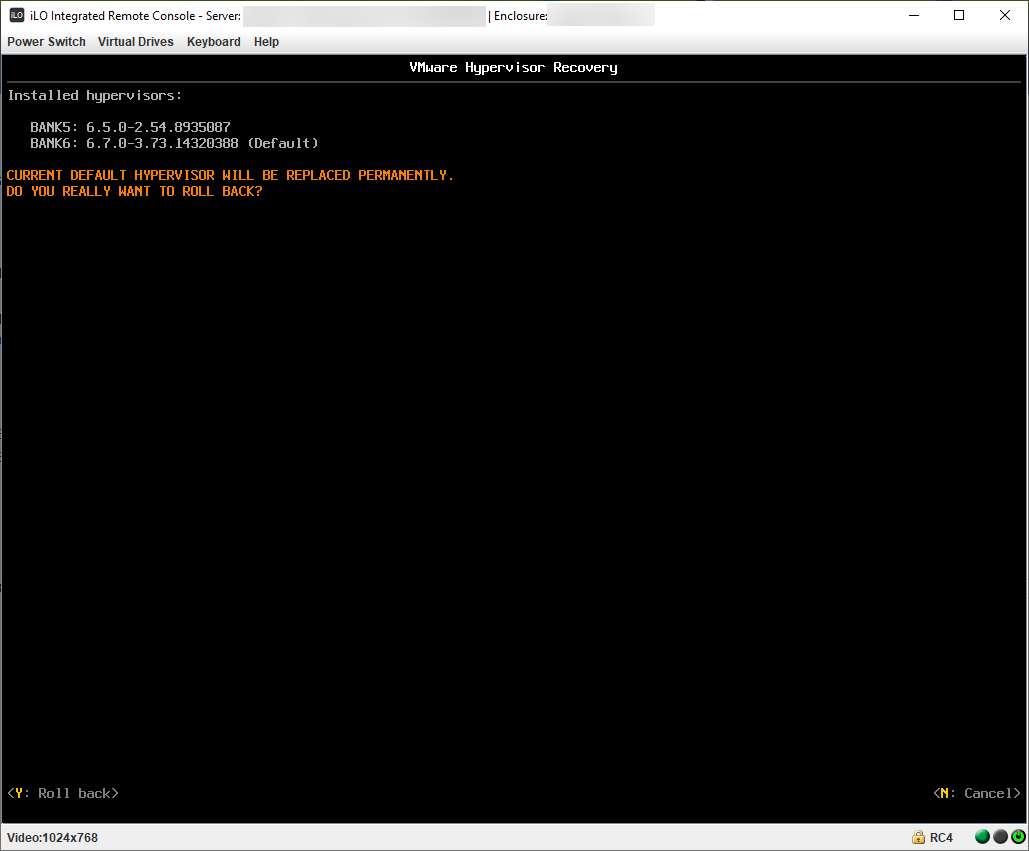
Task: Click the Y: Roll back option
Action: coord(62,793)
